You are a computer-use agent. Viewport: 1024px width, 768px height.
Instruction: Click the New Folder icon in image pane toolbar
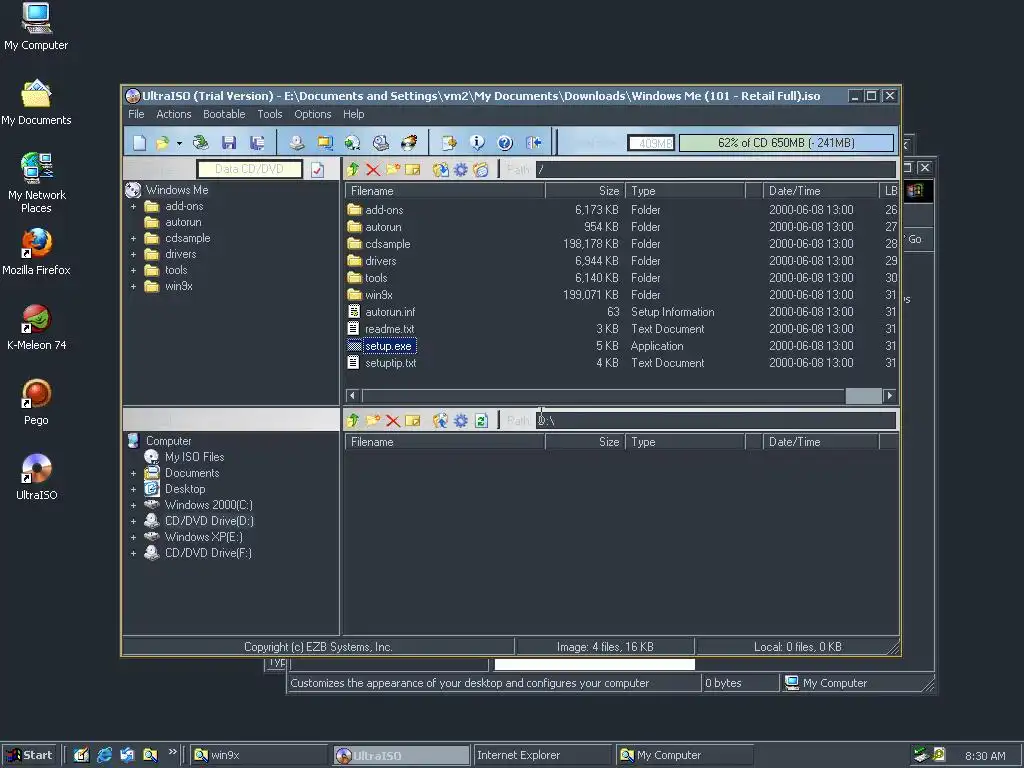point(392,170)
